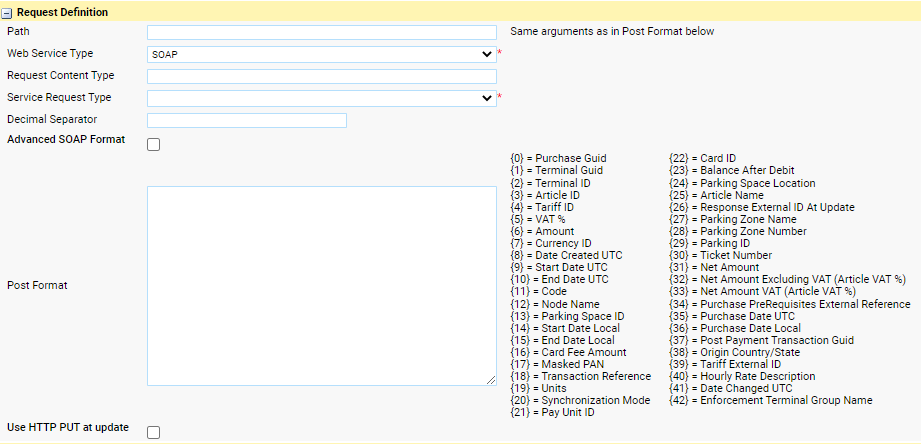Click the '{17} = Masked PAN' entry

557,364
